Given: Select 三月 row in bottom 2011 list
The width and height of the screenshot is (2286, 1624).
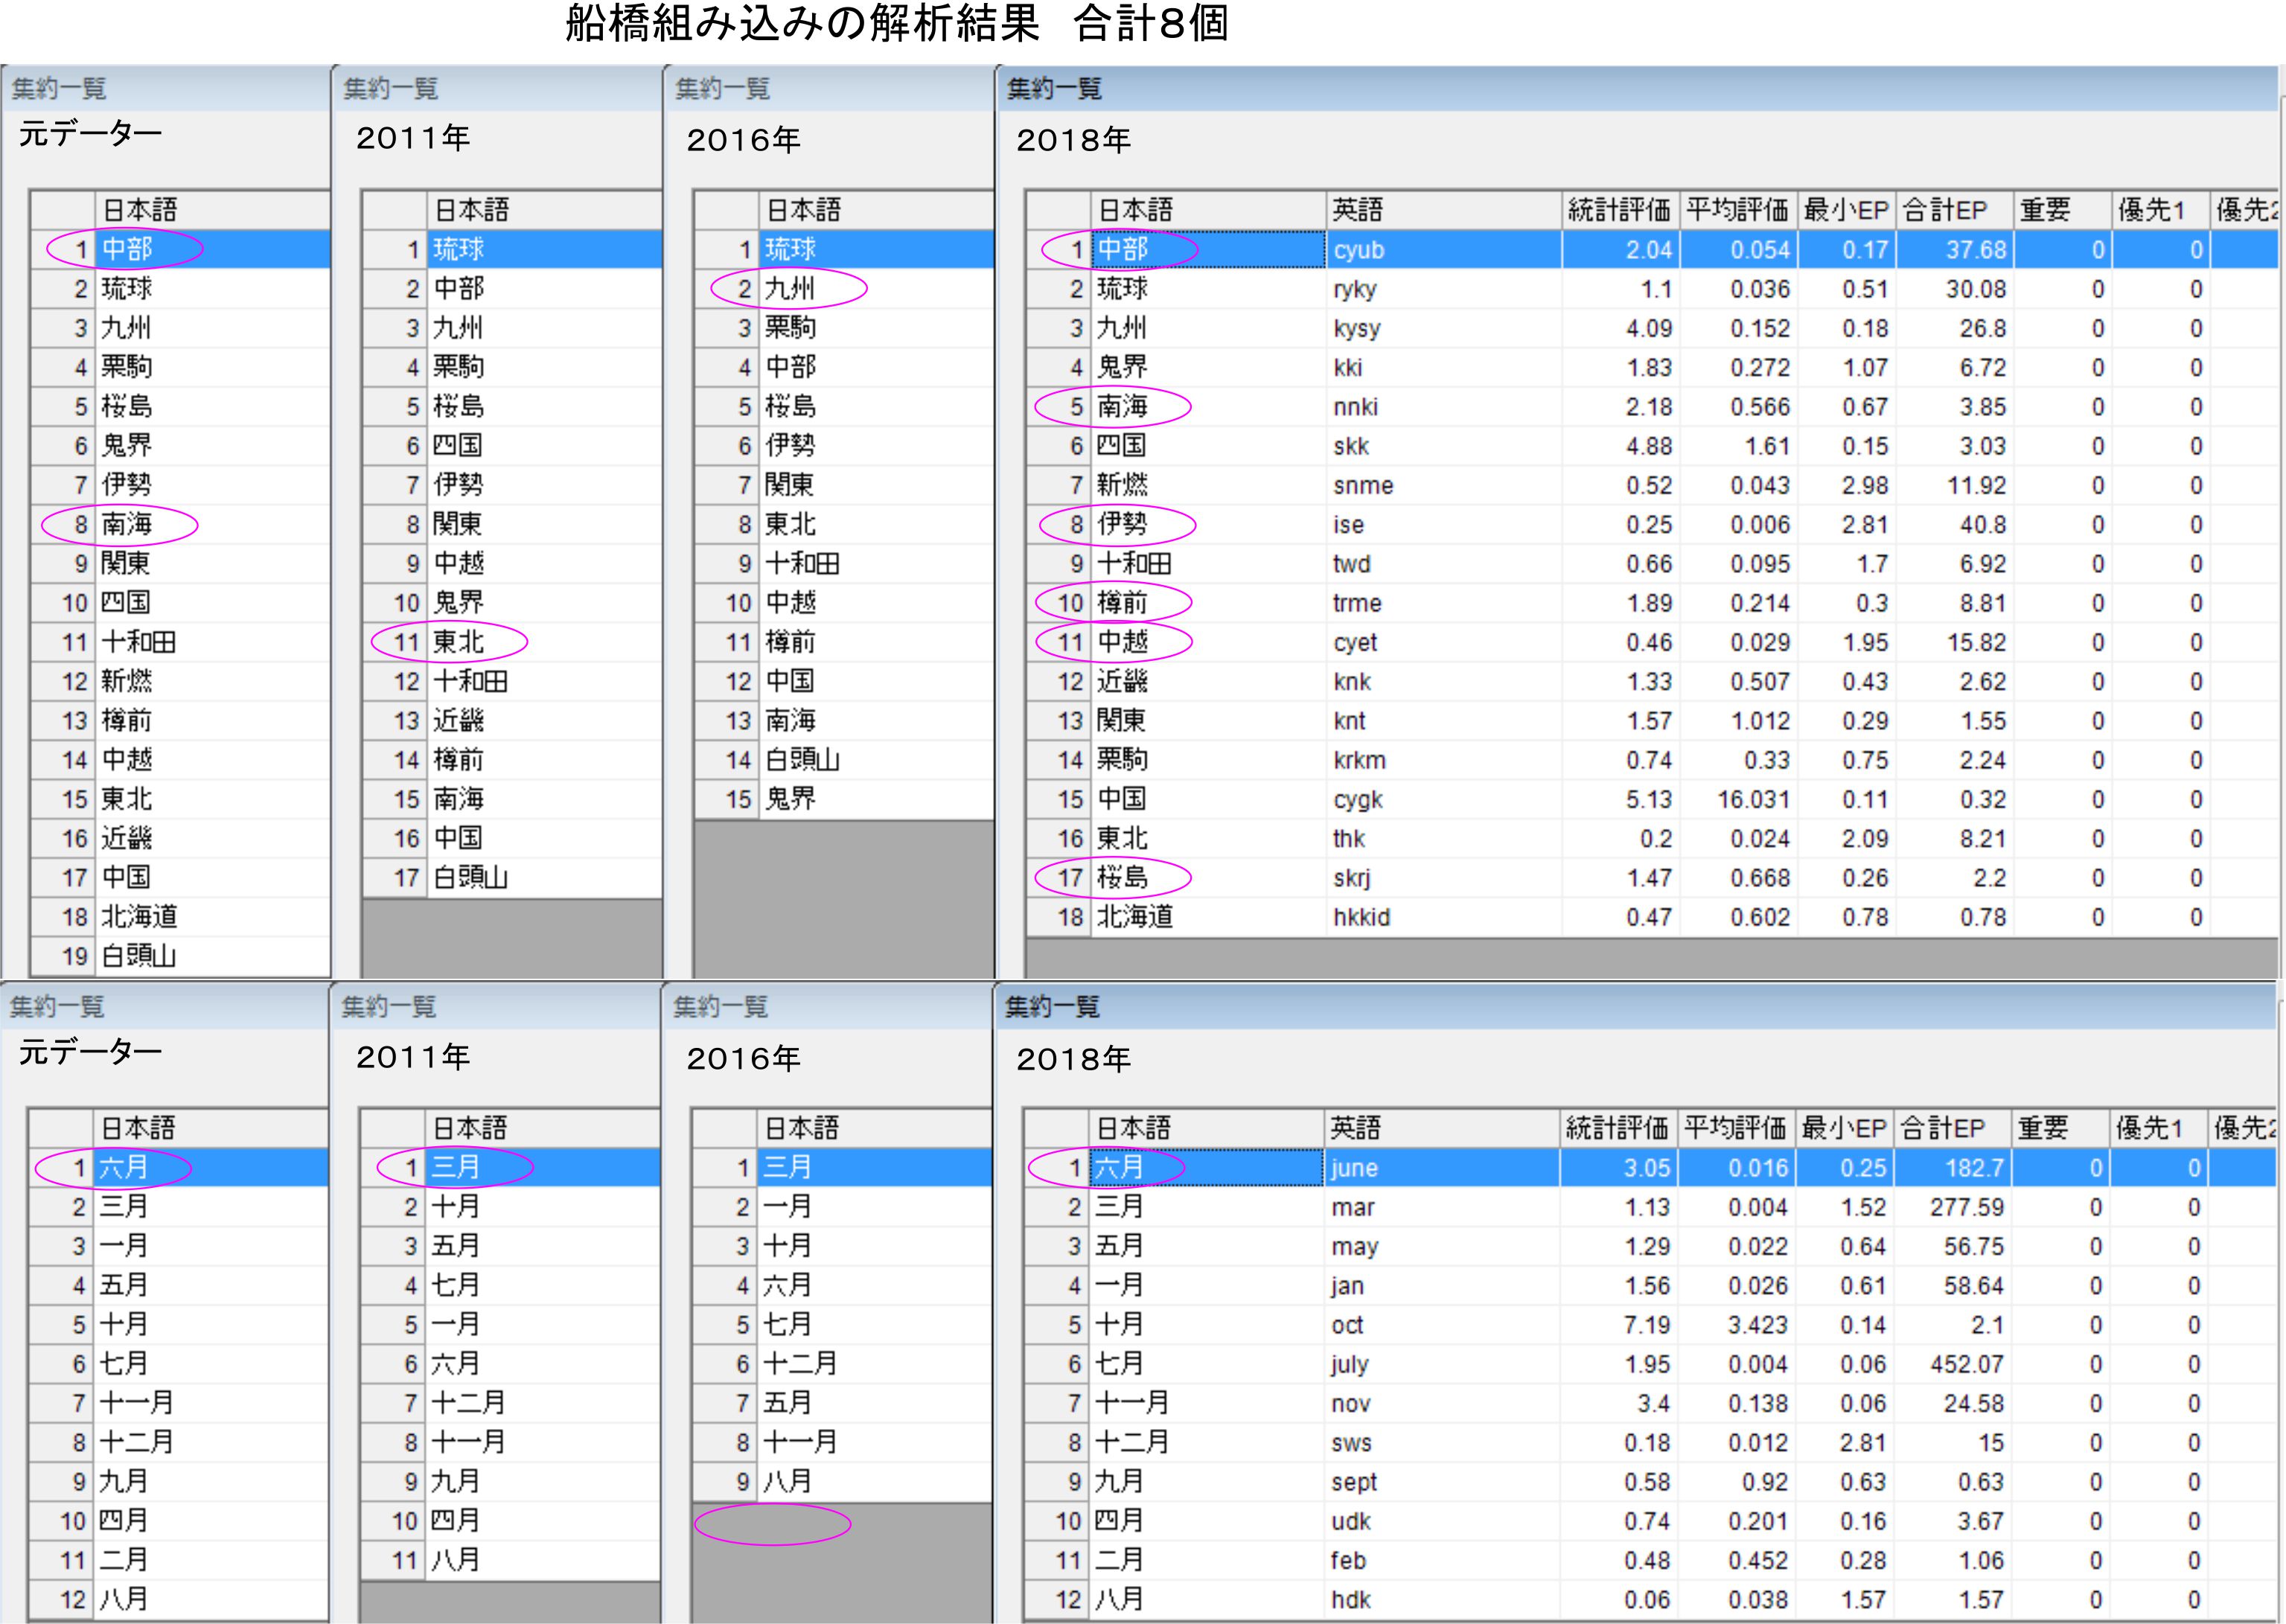Looking at the screenshot, I should coord(456,1167).
